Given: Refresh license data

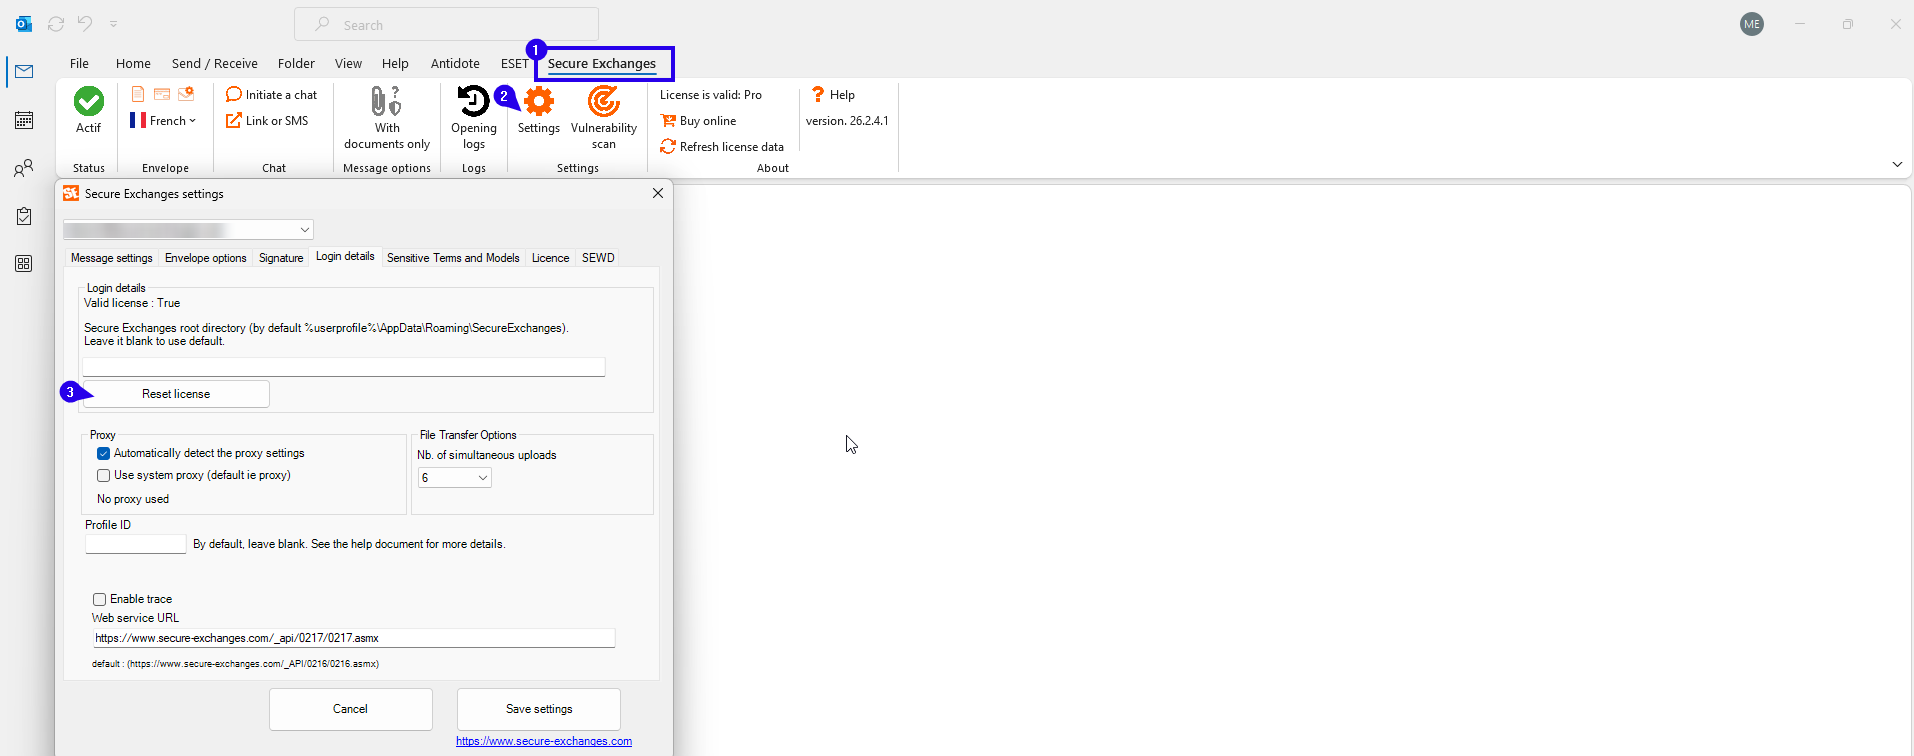Looking at the screenshot, I should tap(722, 147).
